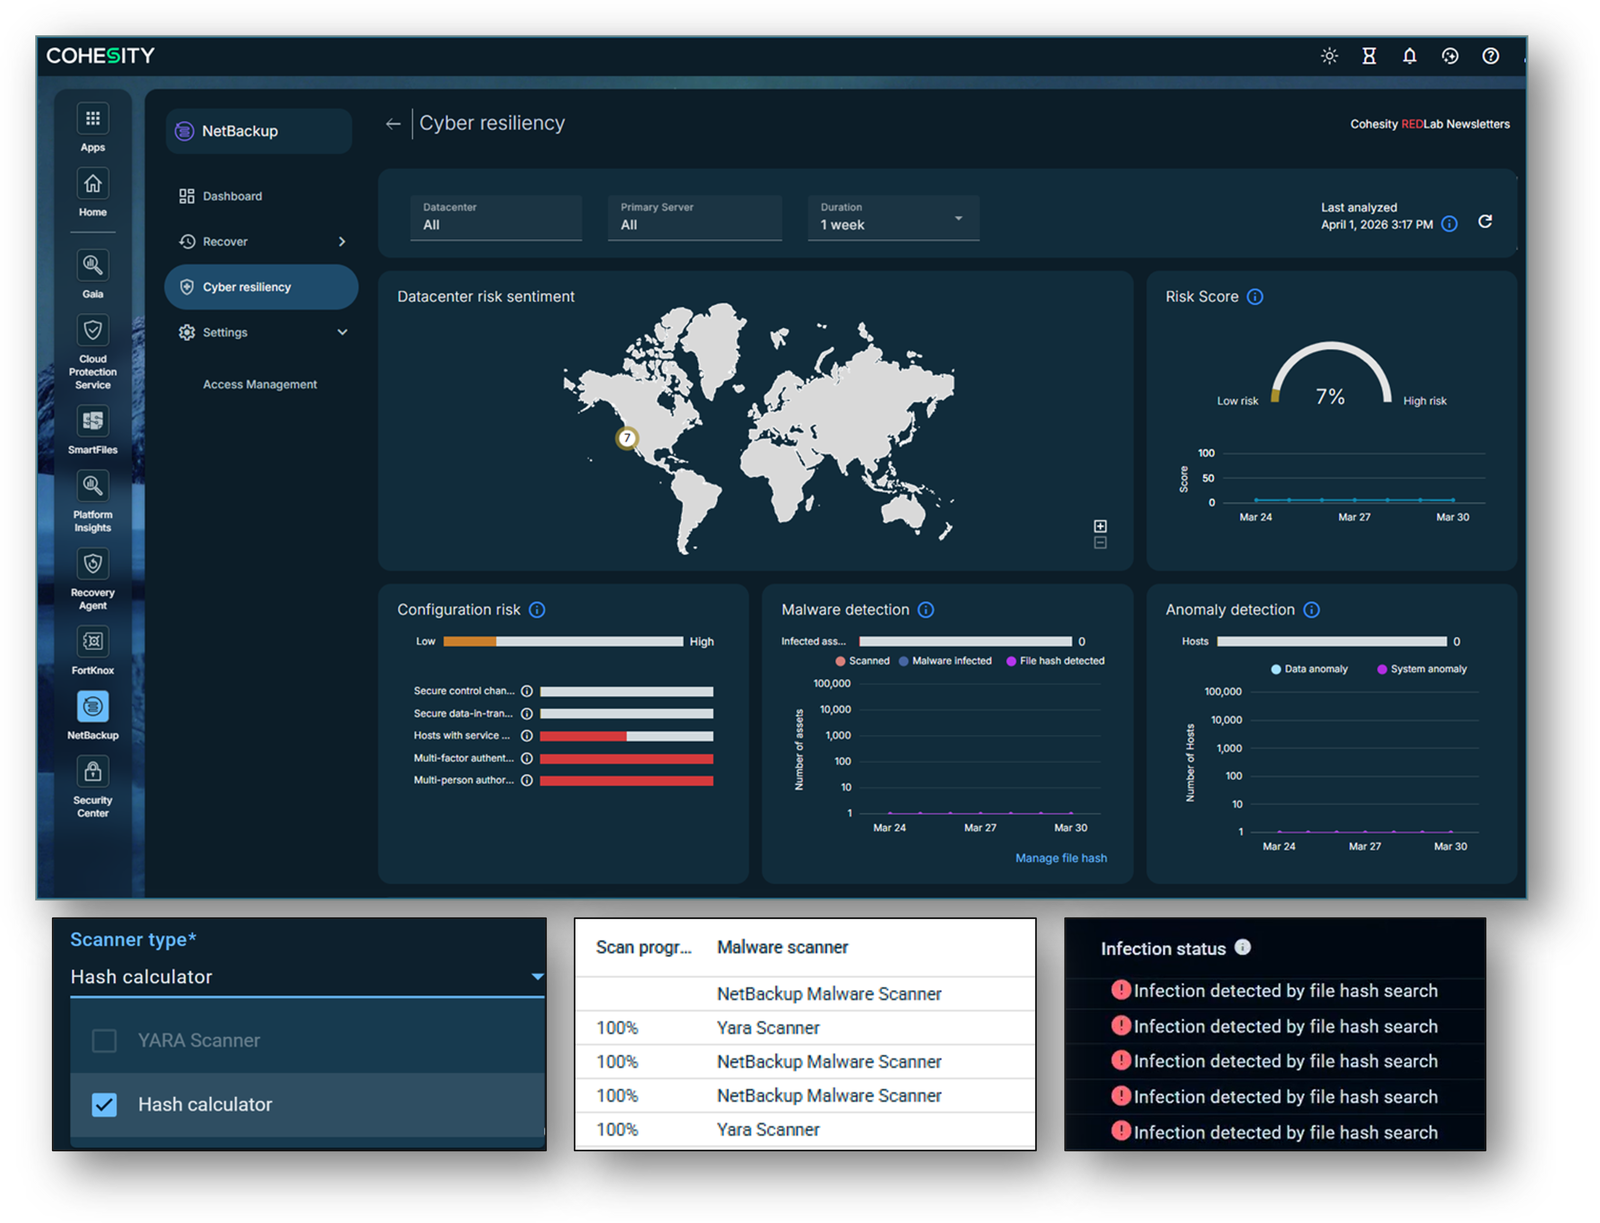Viewport: 1600px width, 1223px height.
Task: Zoom out on the world map
Action: 1100,543
